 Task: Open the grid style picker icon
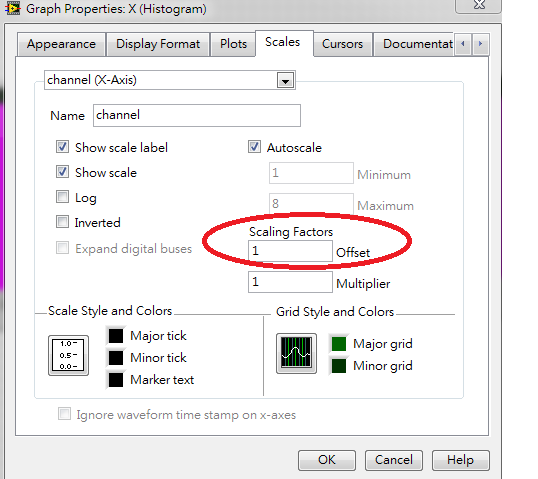click(296, 353)
